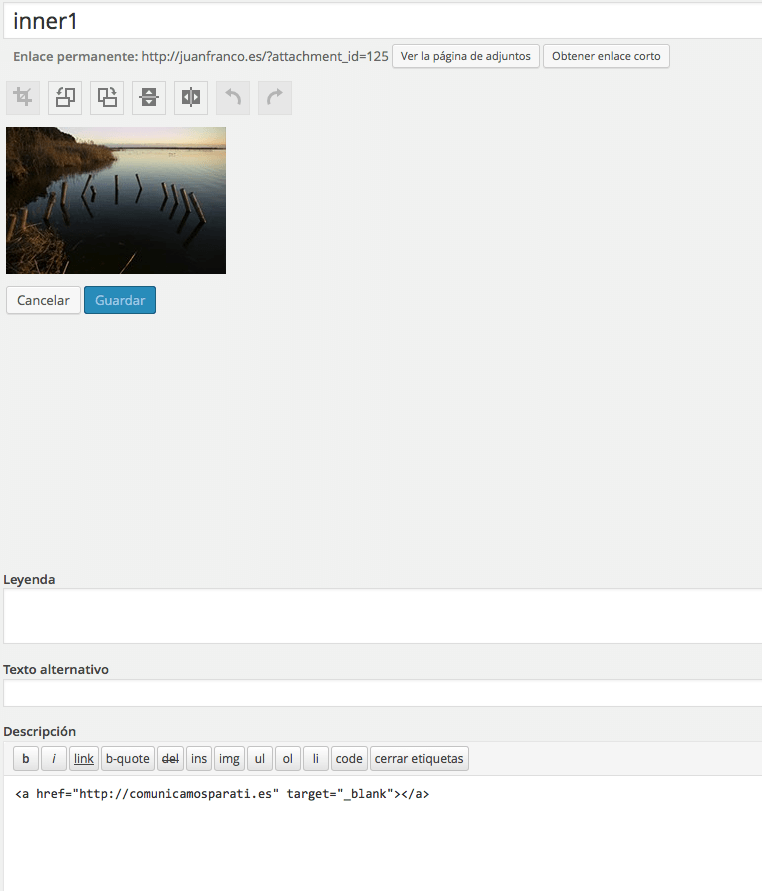Select the Crop tool icon

tap(23, 98)
